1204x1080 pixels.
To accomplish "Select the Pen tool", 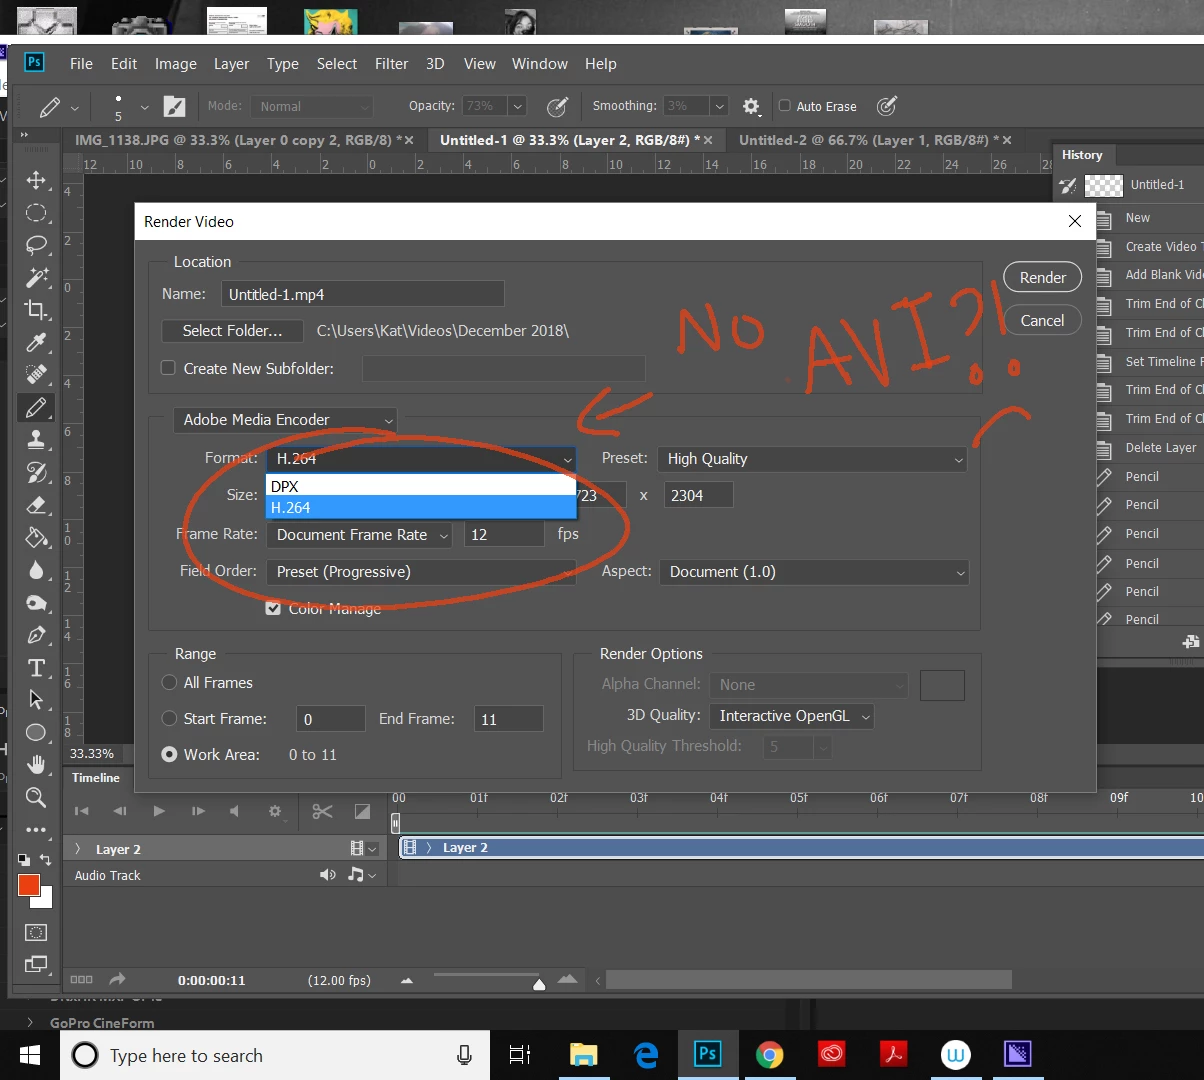I will coord(36,635).
